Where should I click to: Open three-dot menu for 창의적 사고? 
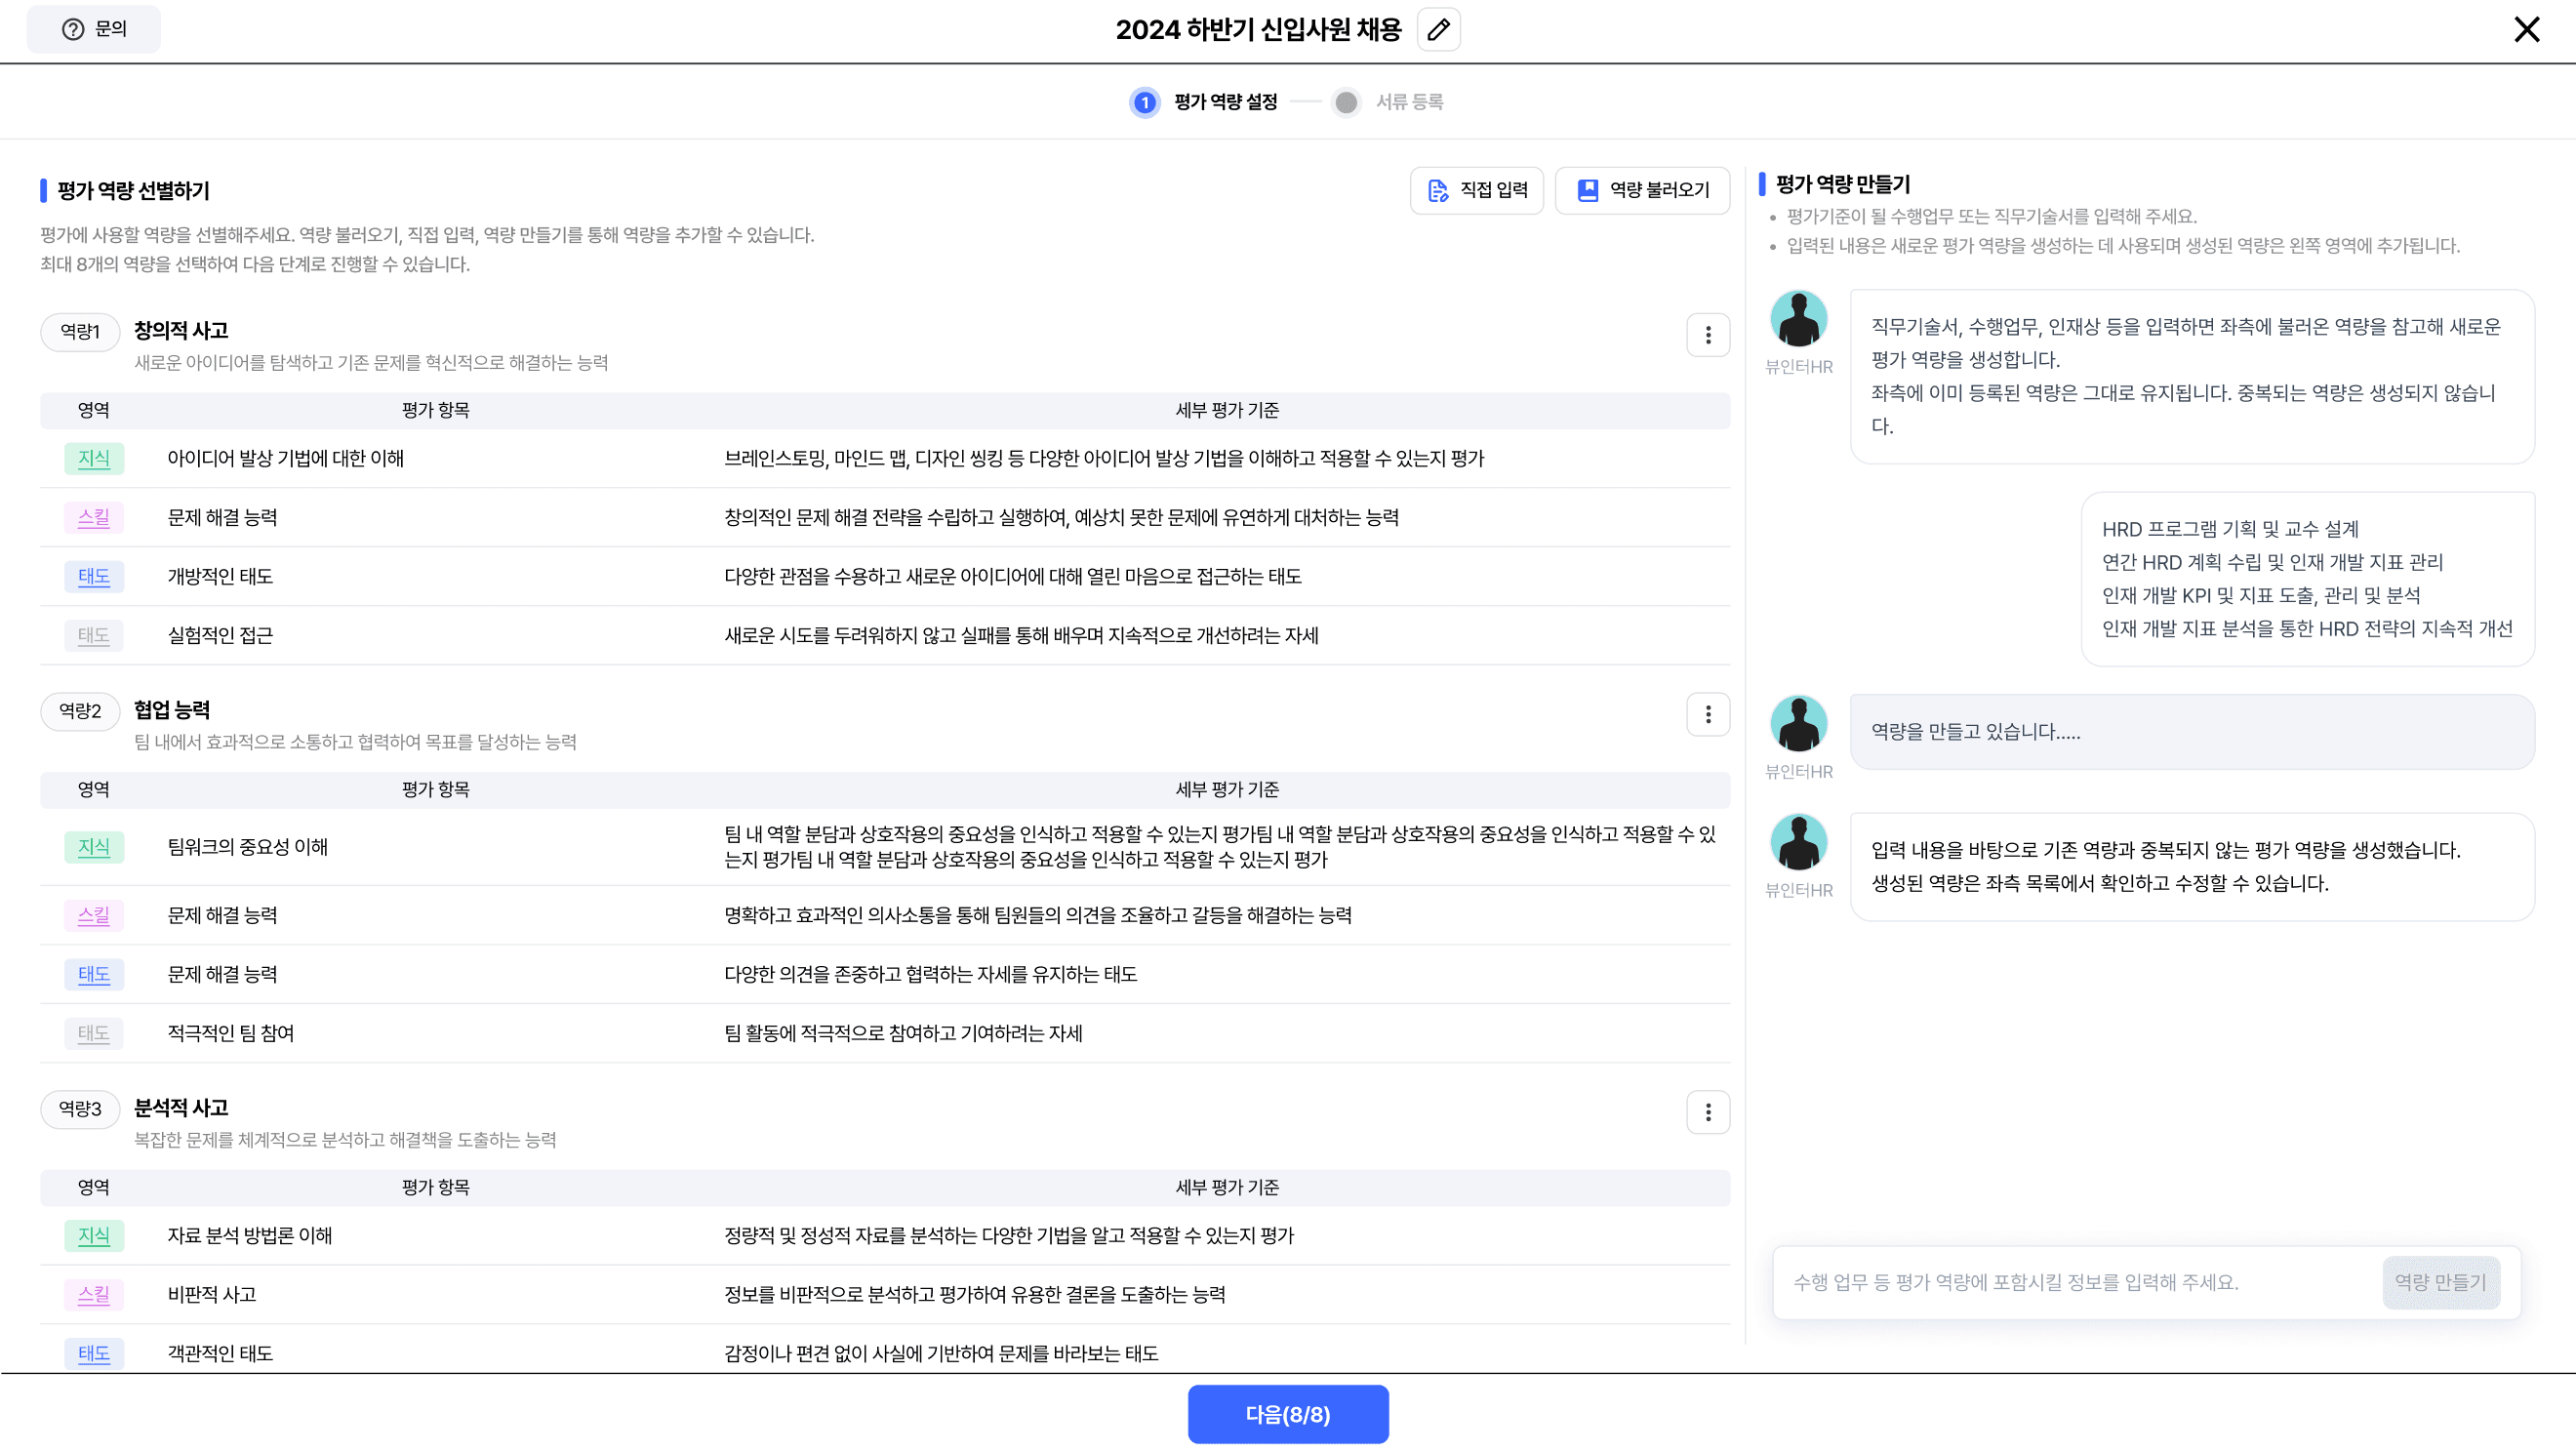pos(1707,335)
